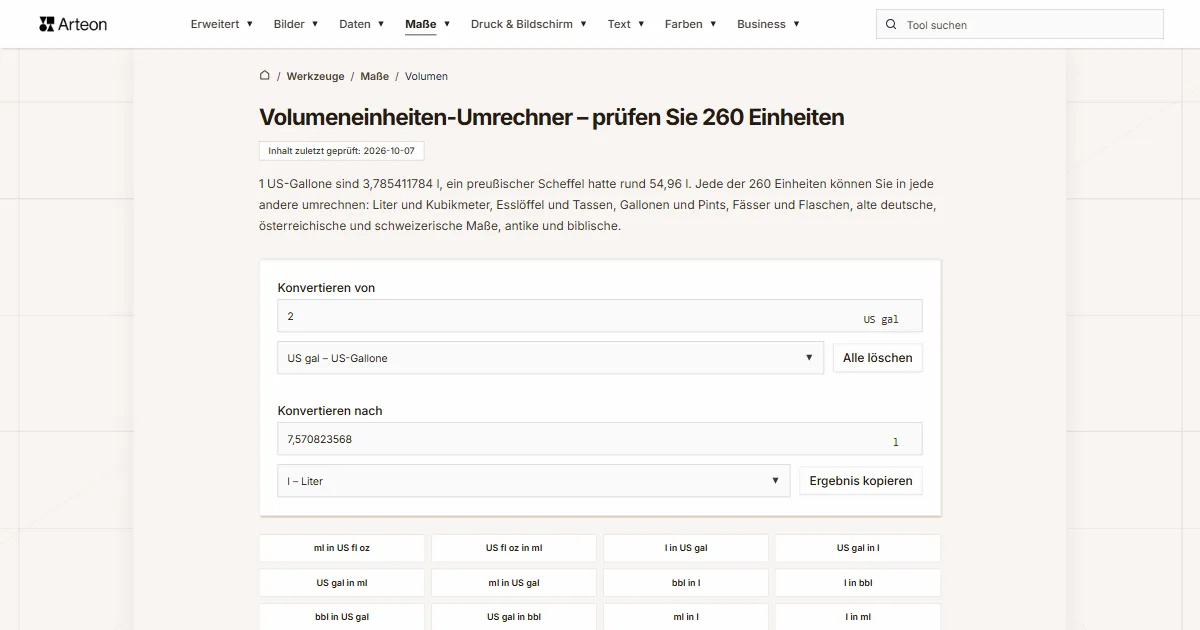Open the l – Liter target unit dropdown
This screenshot has width=1200, height=630.
[534, 481]
